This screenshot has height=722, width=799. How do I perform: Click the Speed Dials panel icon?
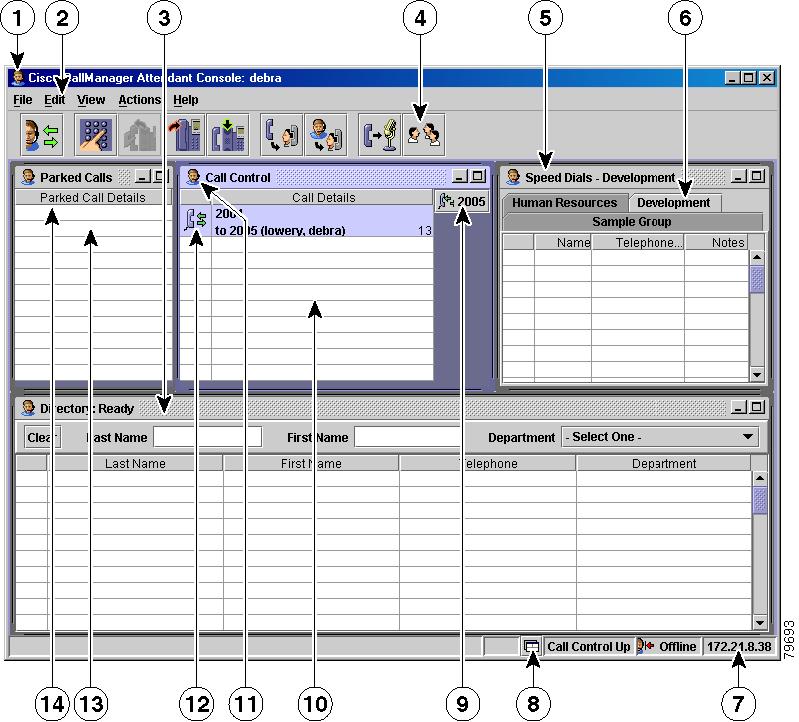tap(513, 177)
